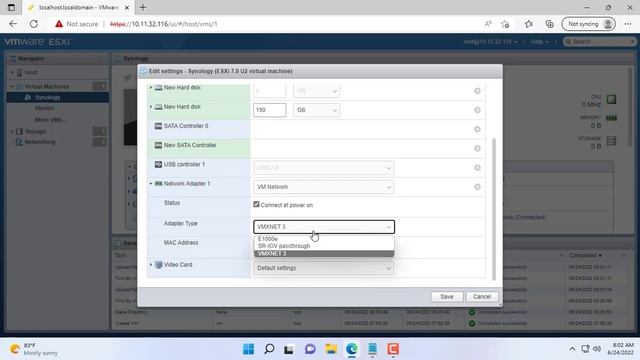Remove SATA Controller 0

(477, 129)
